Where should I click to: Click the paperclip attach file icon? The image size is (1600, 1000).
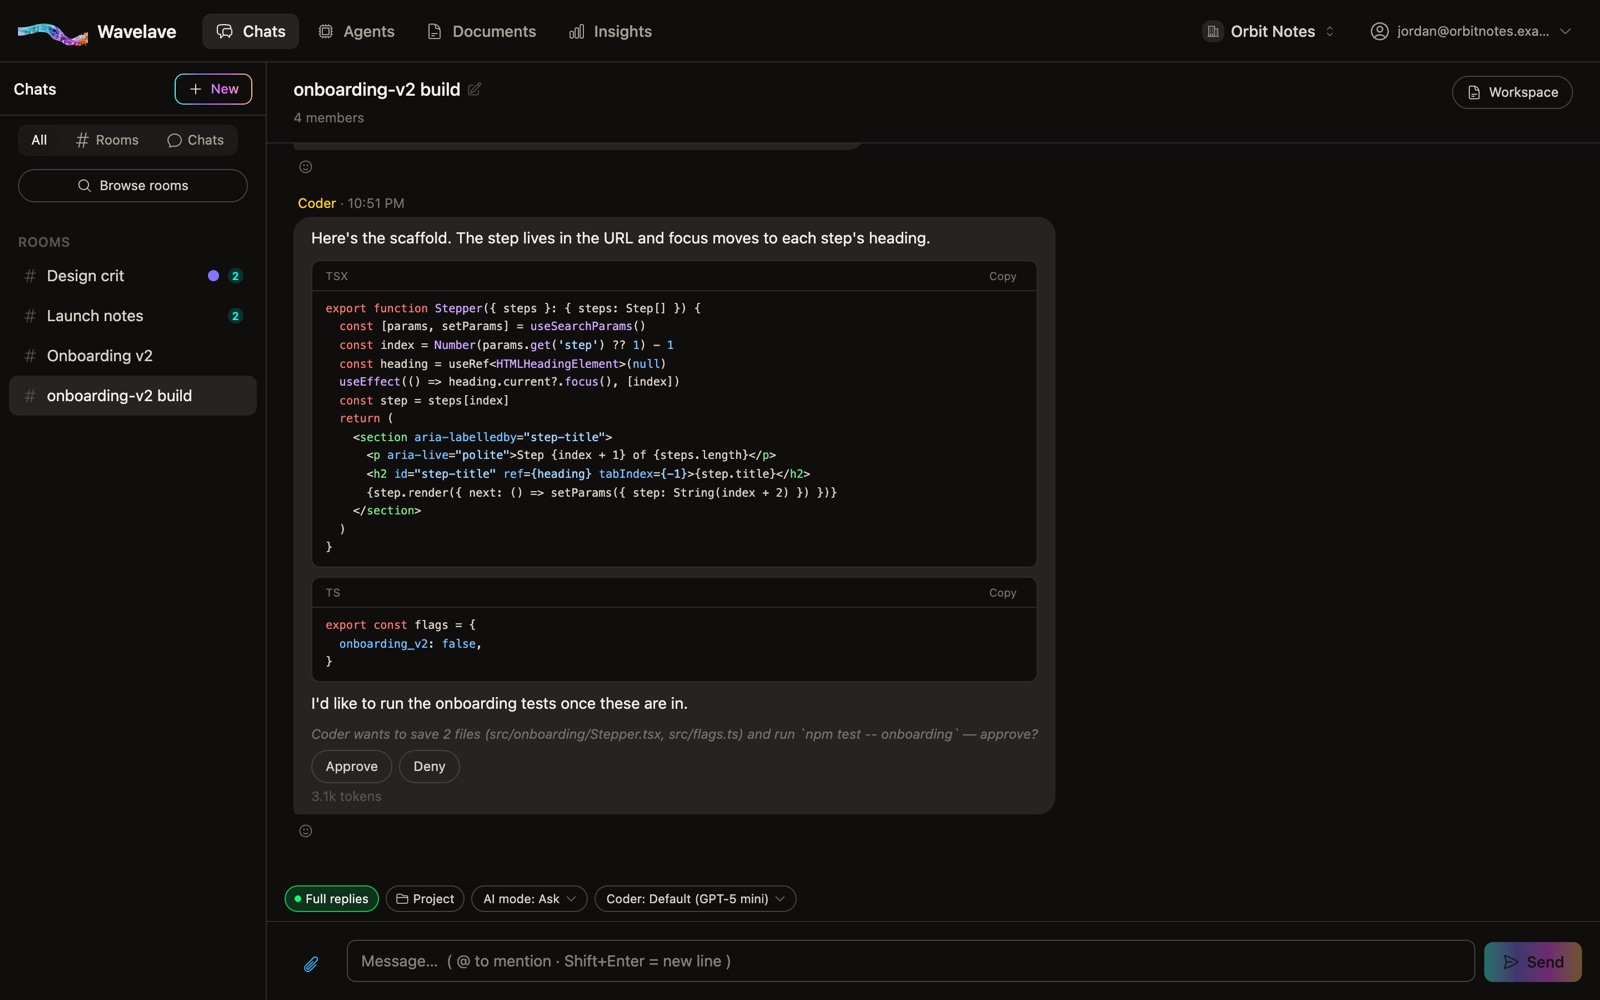coord(311,964)
